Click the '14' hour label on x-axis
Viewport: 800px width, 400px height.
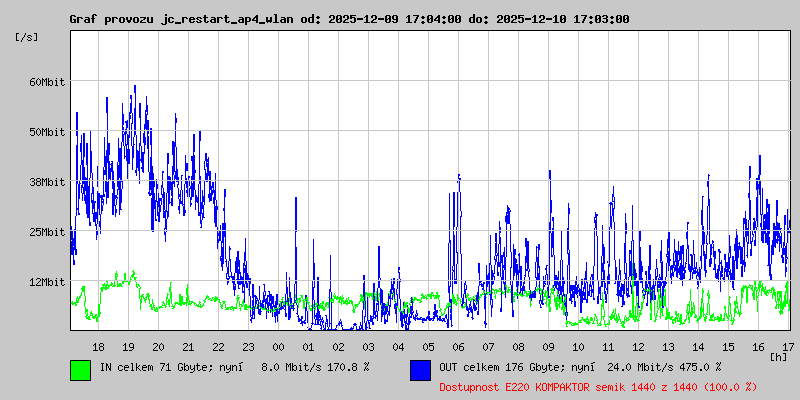click(698, 347)
